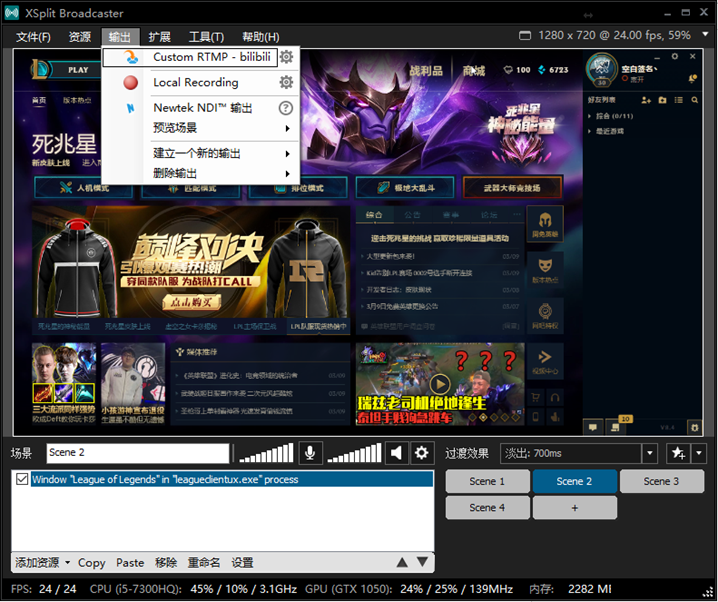Click the microphone mute icon
This screenshot has width=718, height=602.
310,453
